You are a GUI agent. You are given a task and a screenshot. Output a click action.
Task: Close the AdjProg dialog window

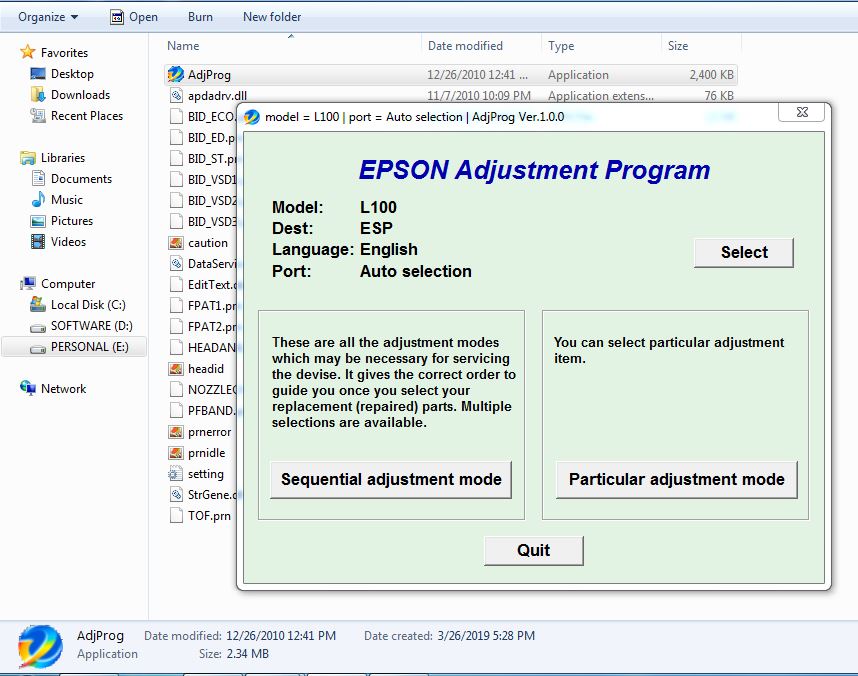[802, 112]
